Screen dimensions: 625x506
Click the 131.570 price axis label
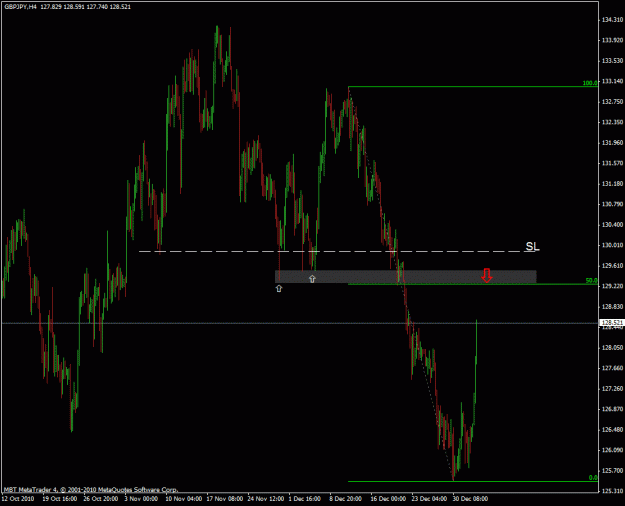(612, 163)
